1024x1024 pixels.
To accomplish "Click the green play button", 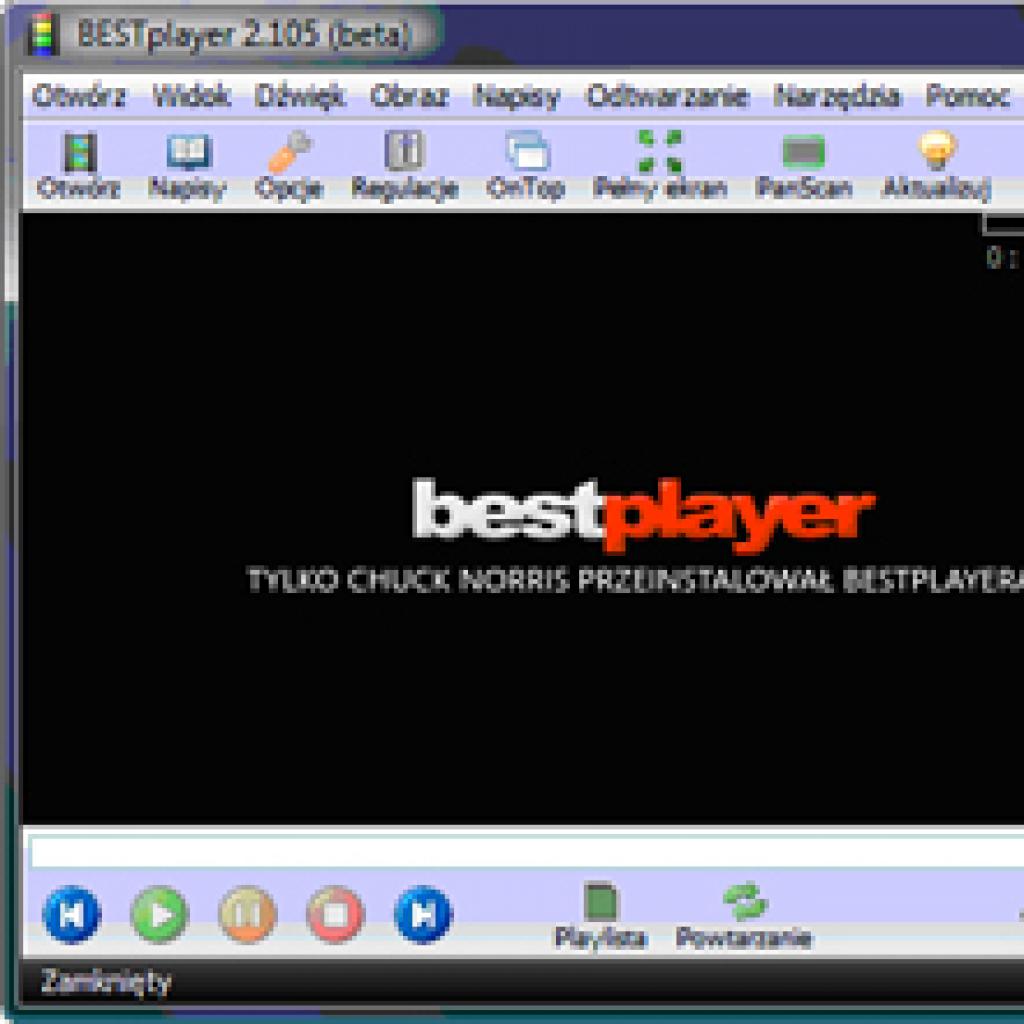I will point(159,914).
